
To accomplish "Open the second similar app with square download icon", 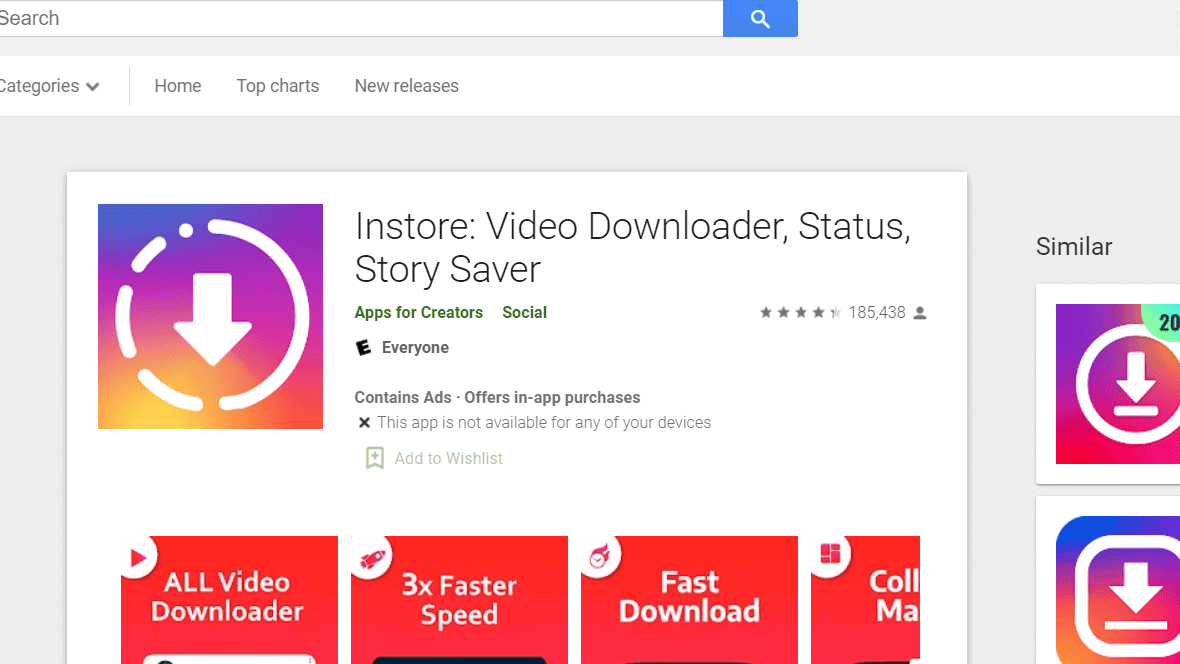I will tap(1118, 590).
